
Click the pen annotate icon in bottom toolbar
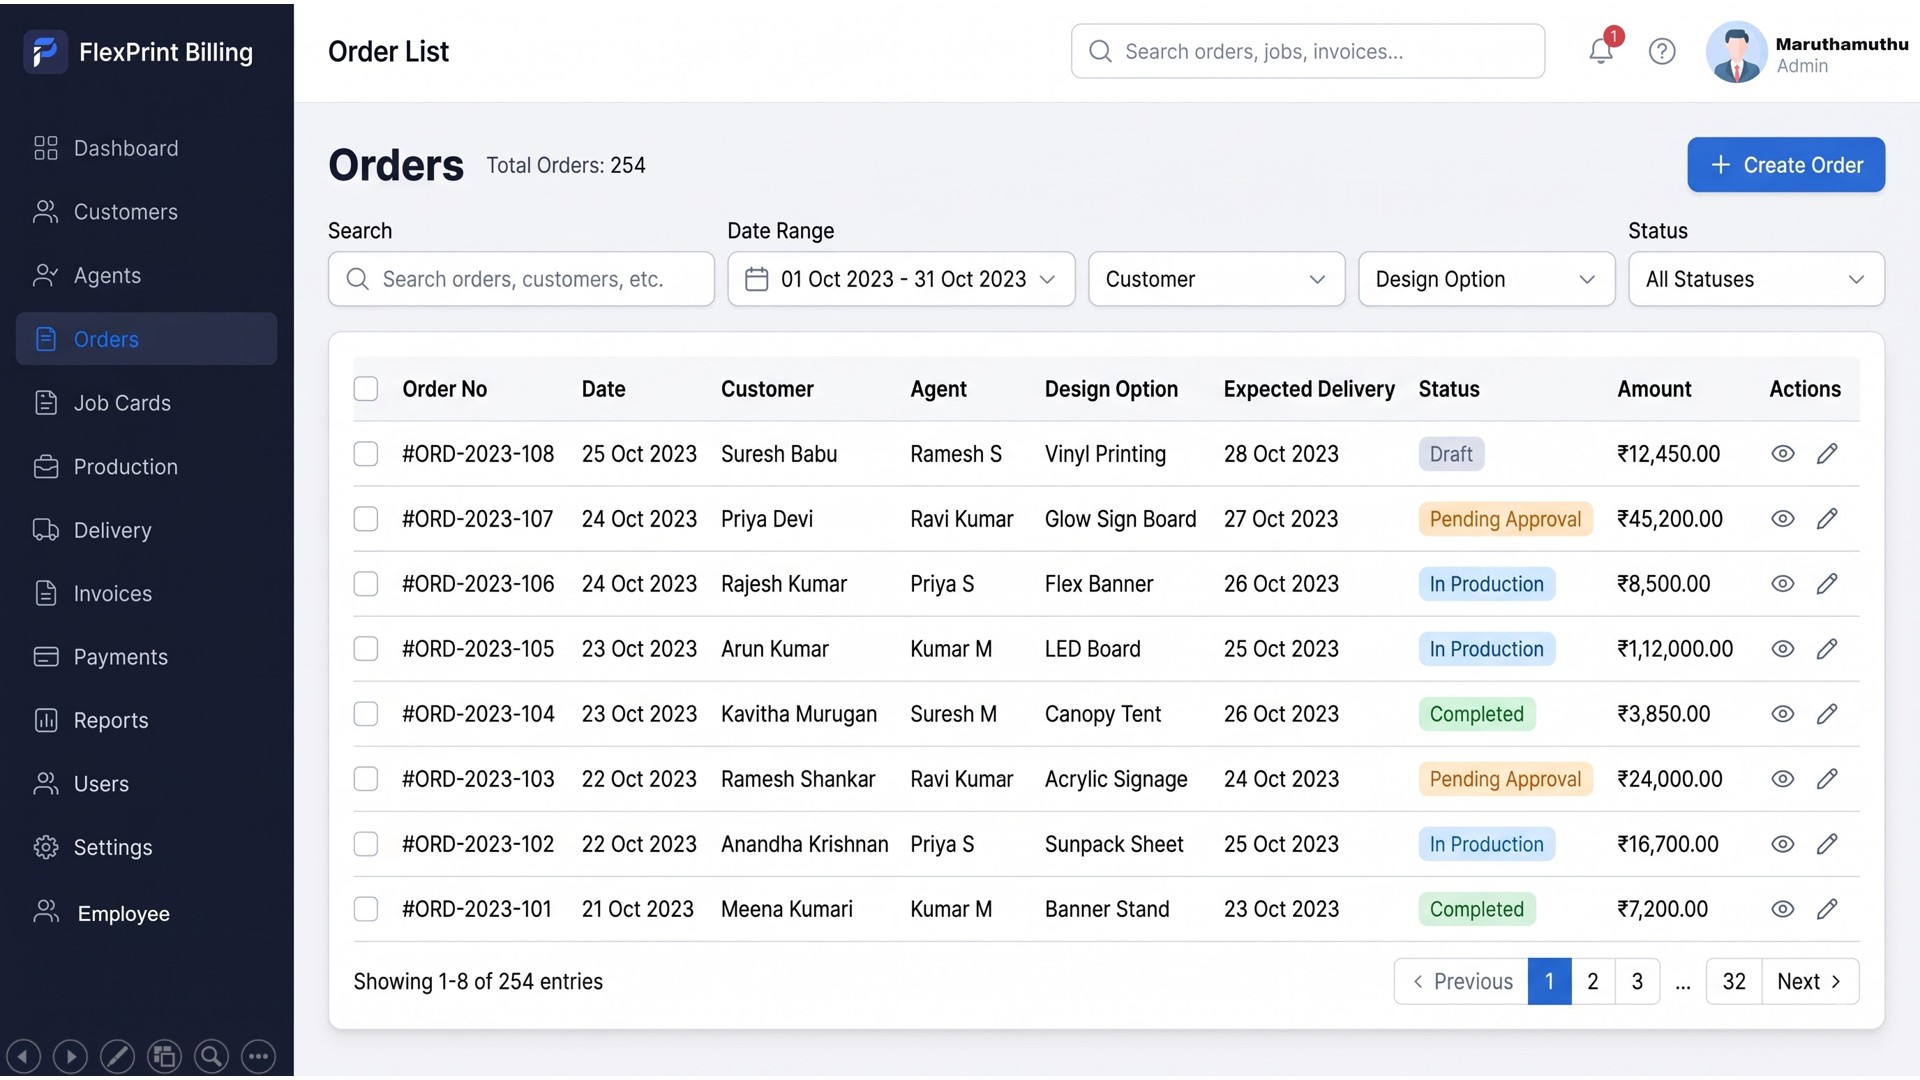coord(117,1056)
